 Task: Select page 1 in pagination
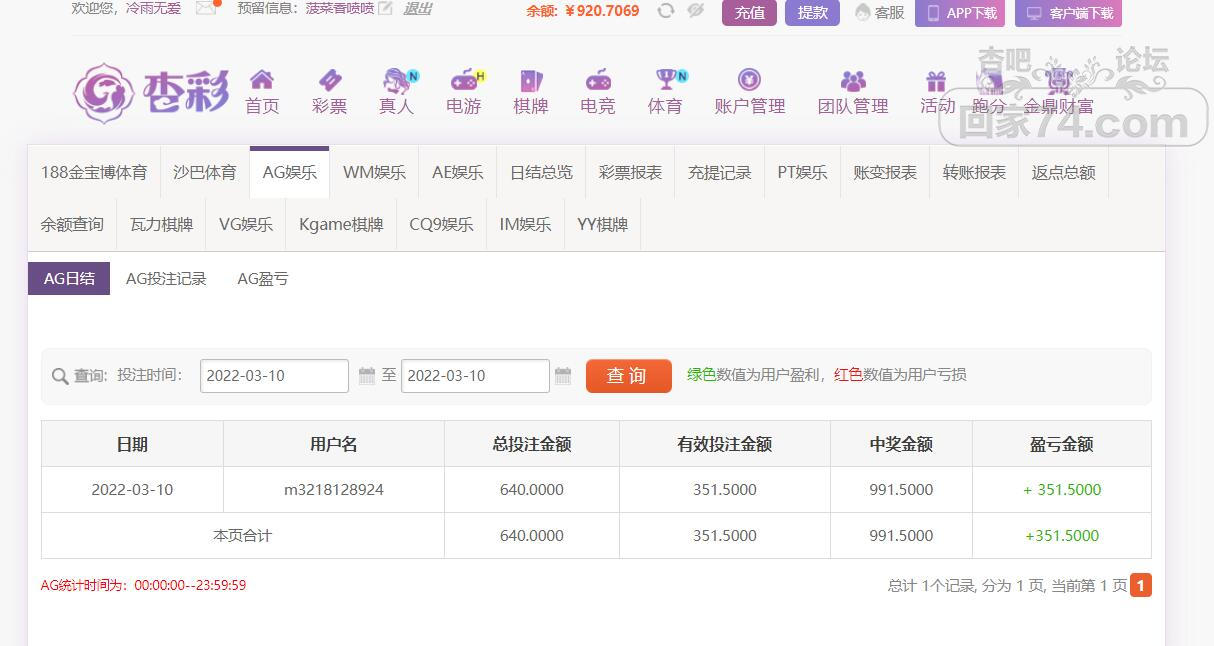point(1140,585)
